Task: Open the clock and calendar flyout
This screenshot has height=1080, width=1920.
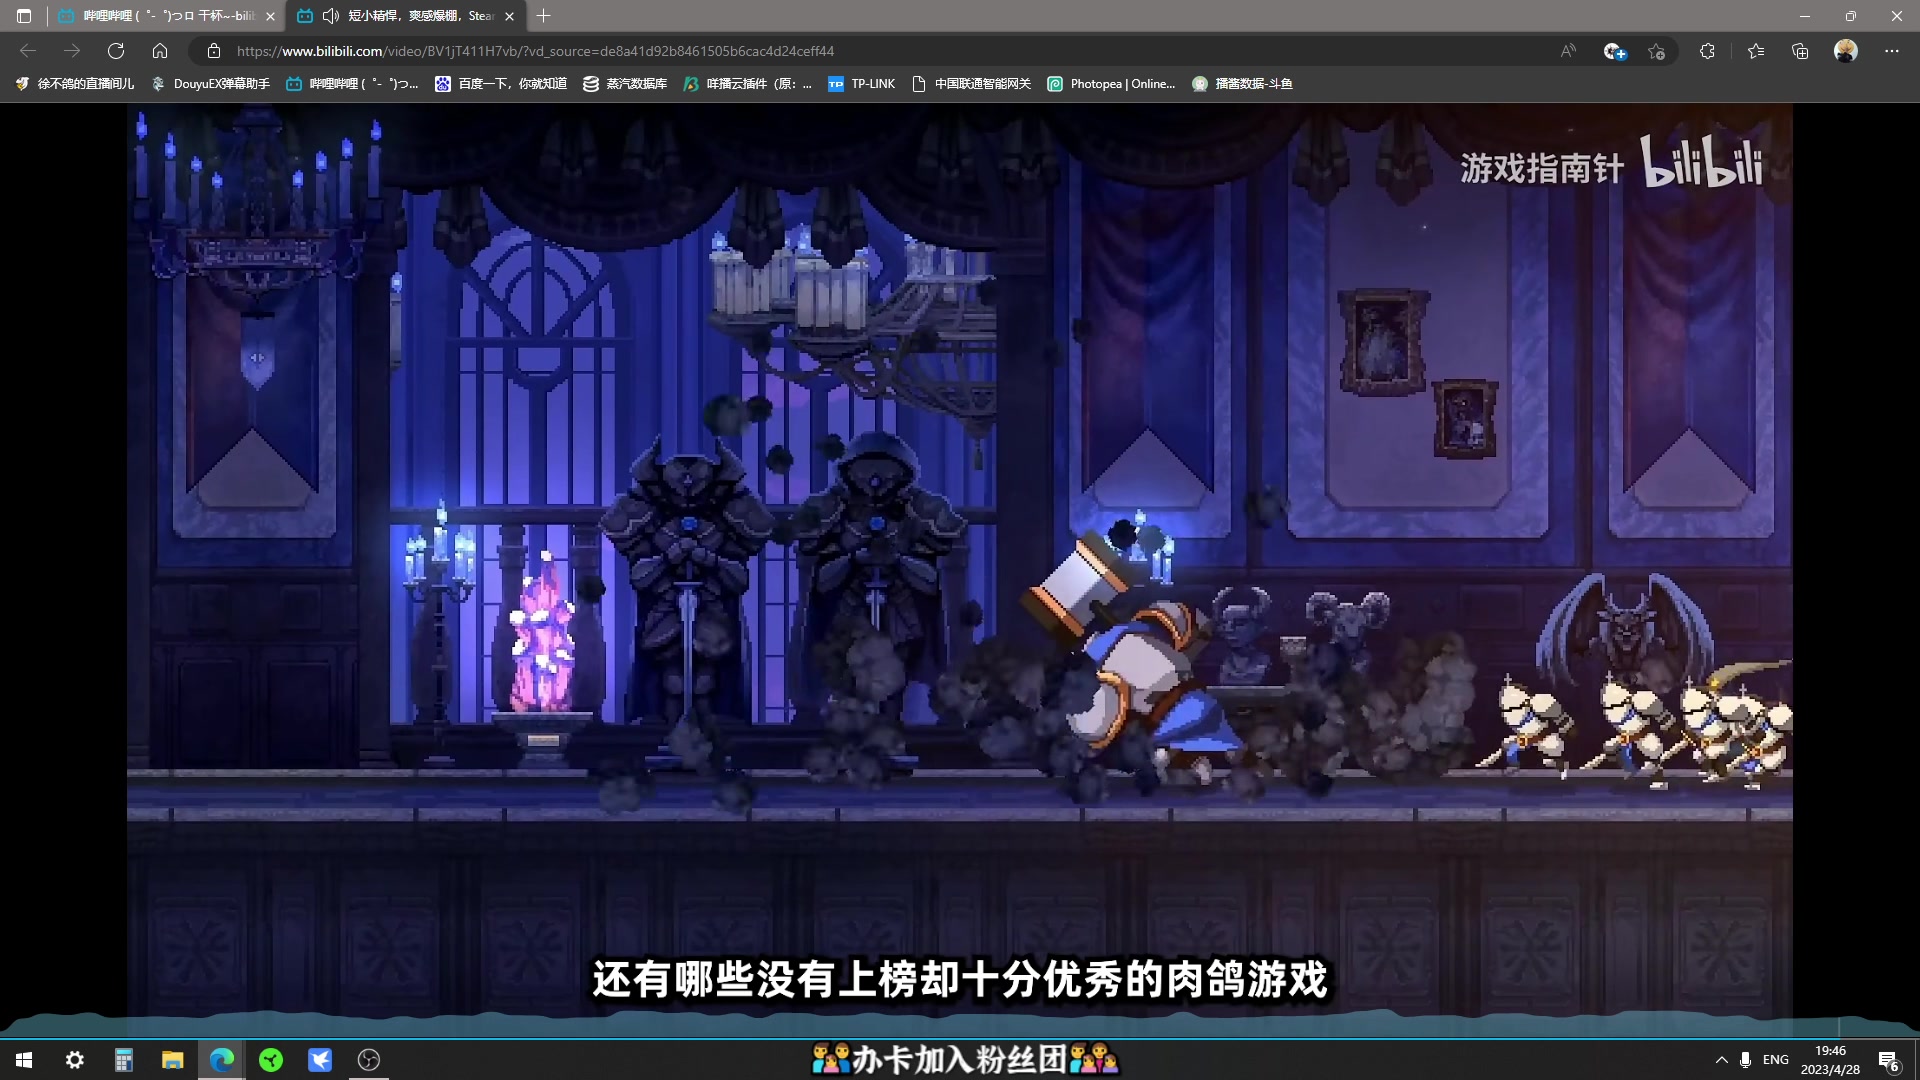Action: (1830, 1060)
